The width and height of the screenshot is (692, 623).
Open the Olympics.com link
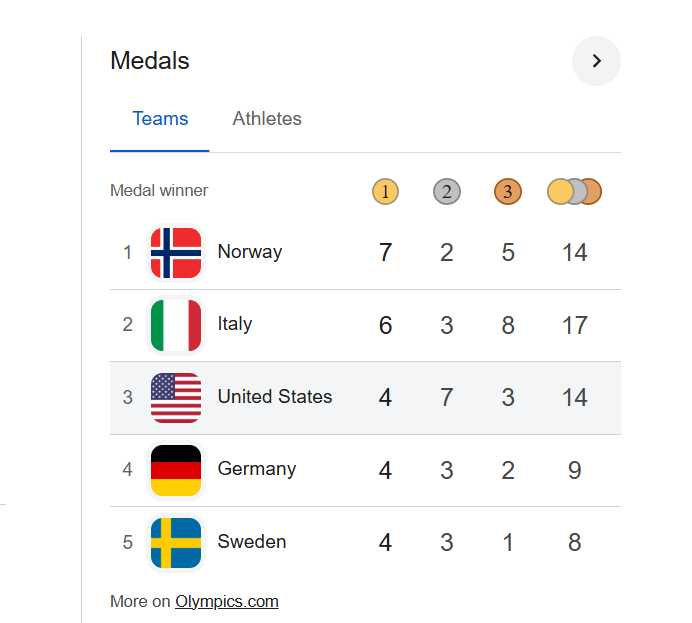(227, 601)
